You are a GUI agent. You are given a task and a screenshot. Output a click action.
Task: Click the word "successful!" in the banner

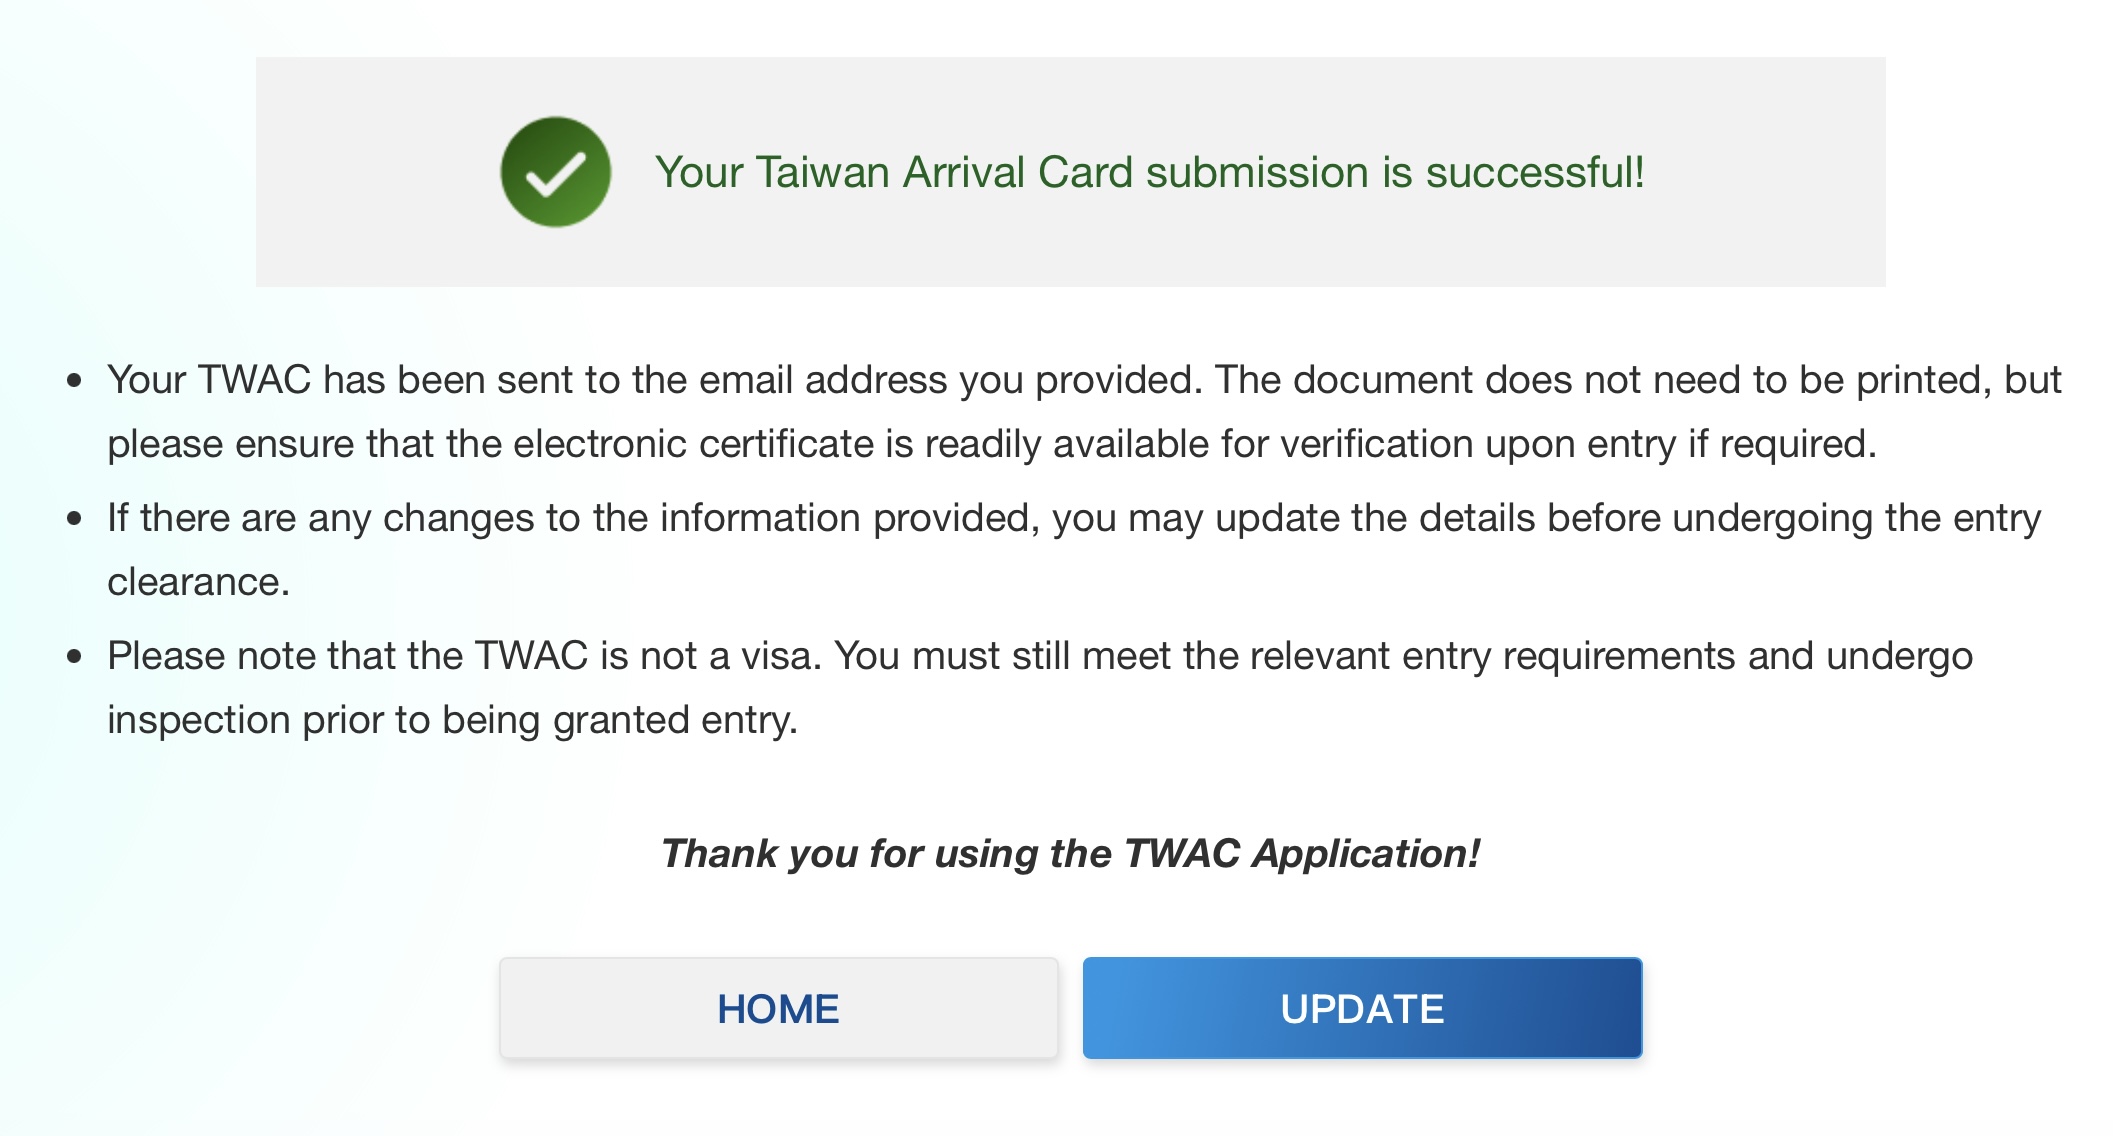coord(1534,172)
